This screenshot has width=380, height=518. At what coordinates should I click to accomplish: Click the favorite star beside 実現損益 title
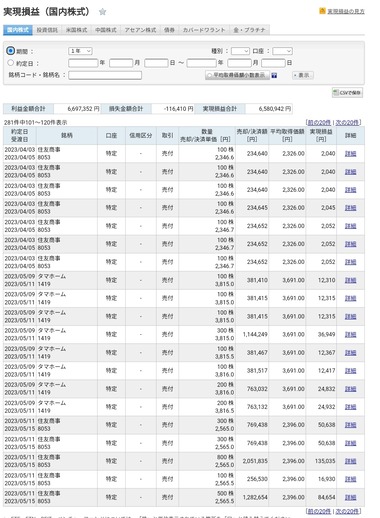[103, 12]
